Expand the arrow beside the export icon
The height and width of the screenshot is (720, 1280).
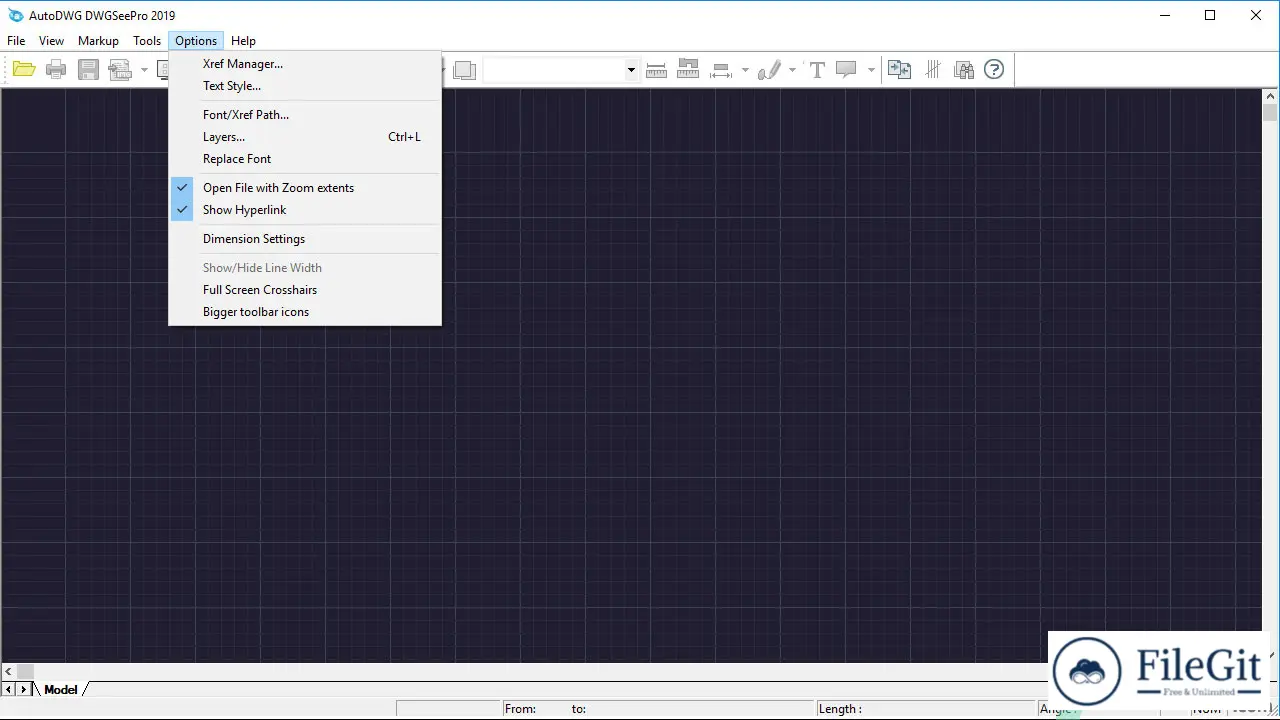pos(144,70)
